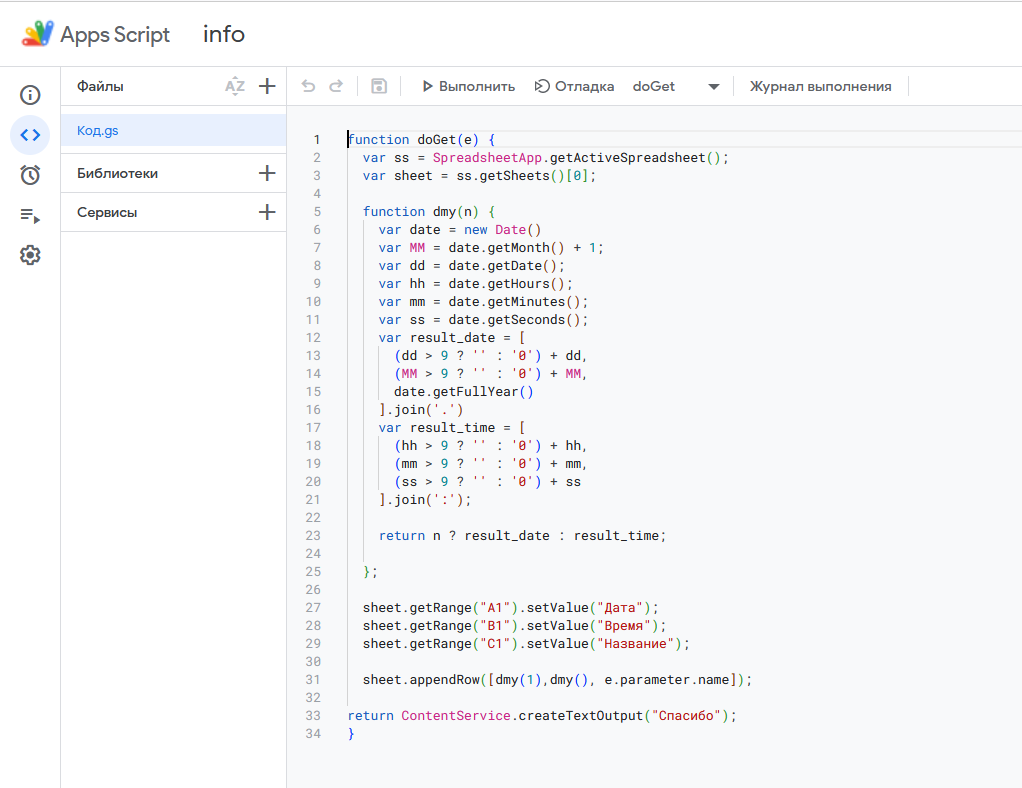The height and width of the screenshot is (788, 1022).
Task: Add a new file with plus icon
Action: (x=267, y=87)
